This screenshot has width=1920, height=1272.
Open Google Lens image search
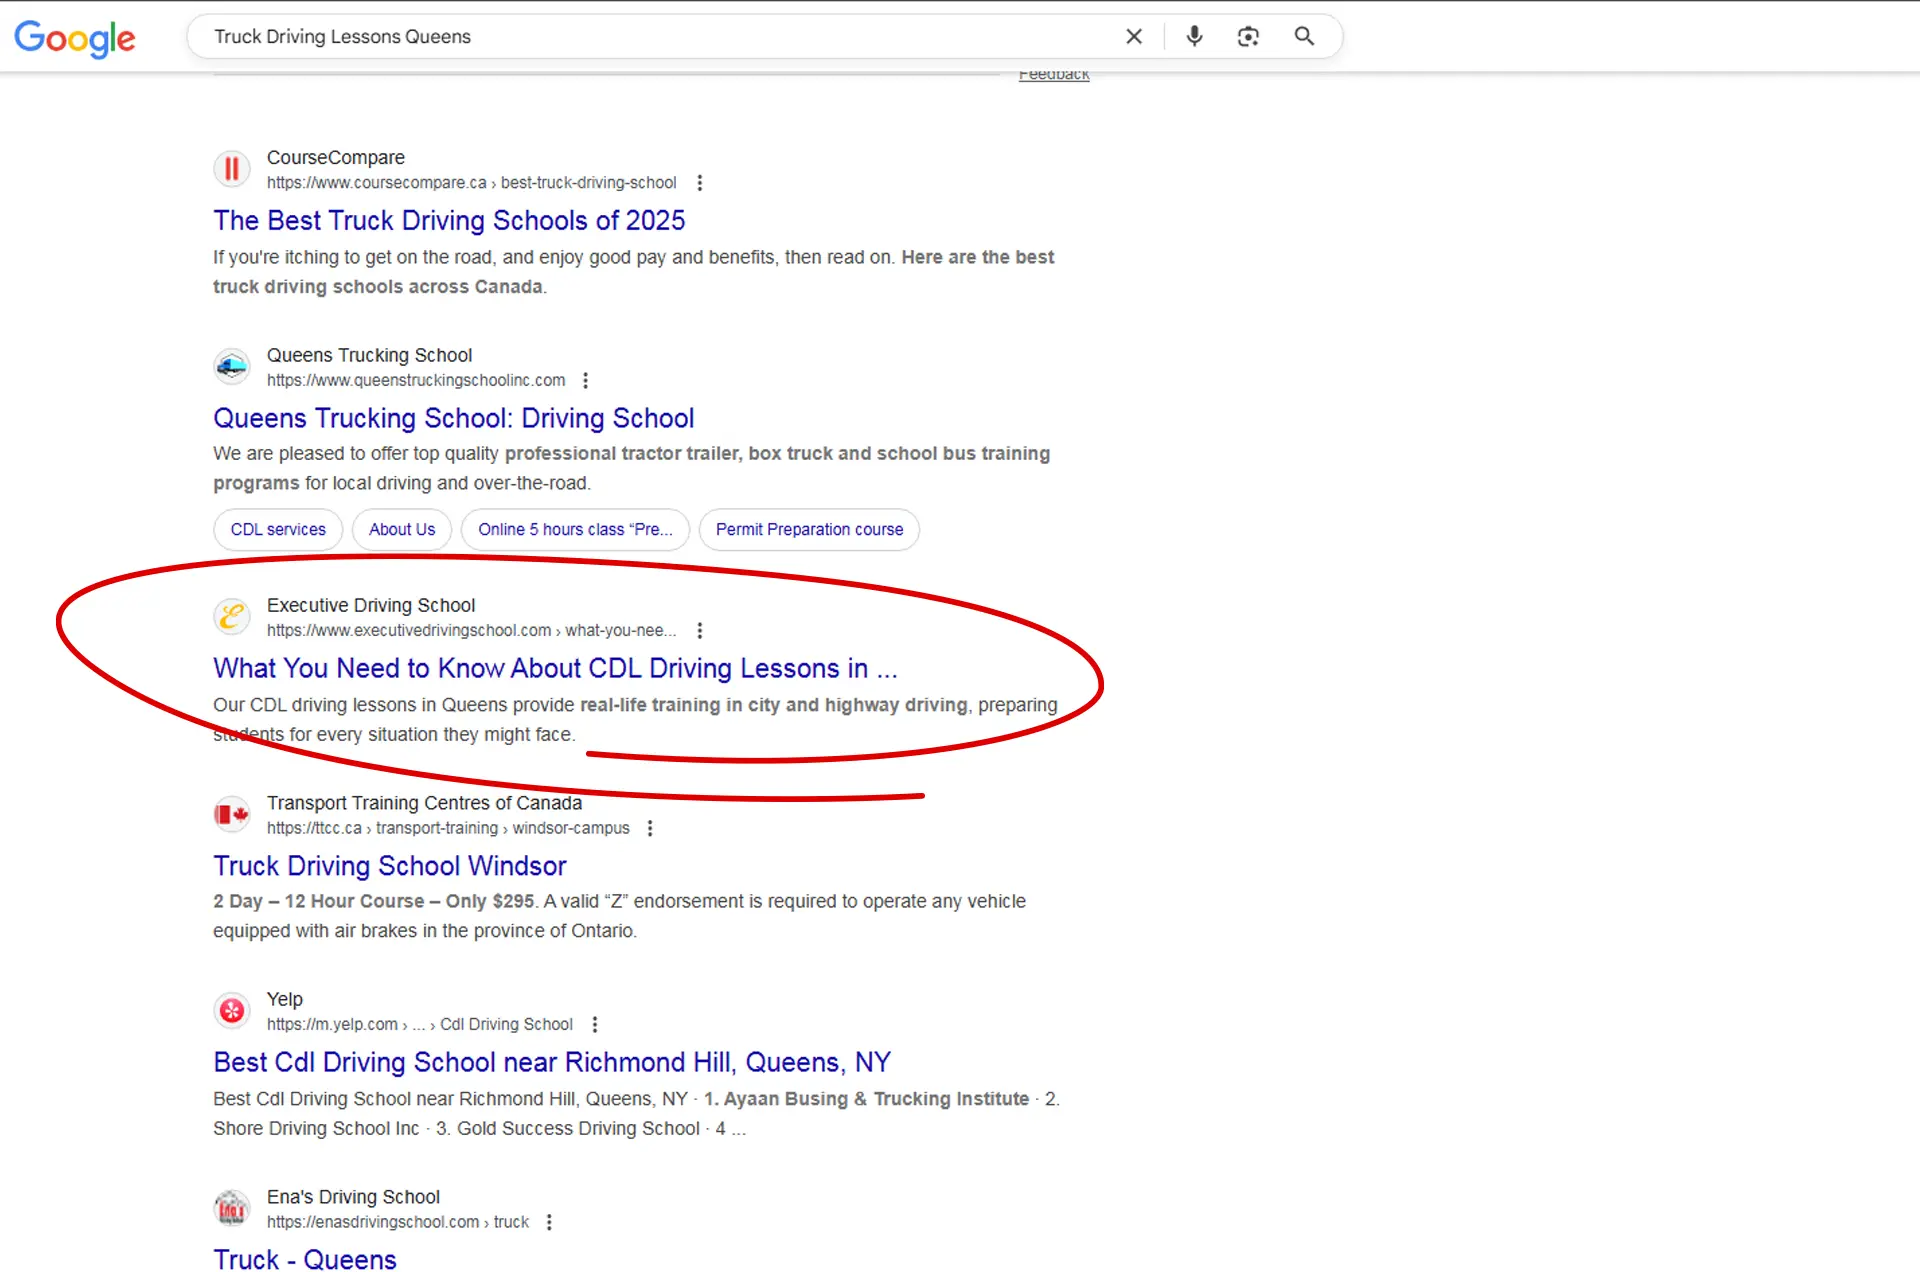pos(1248,37)
